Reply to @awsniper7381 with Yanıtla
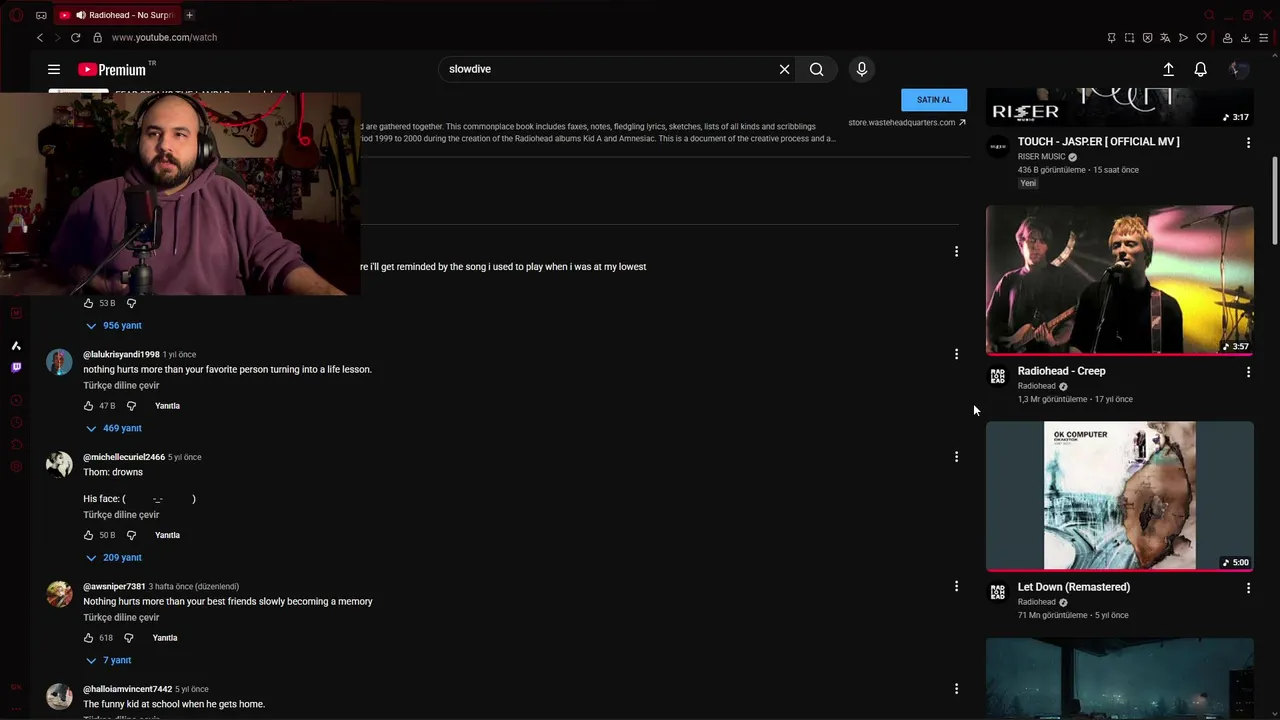This screenshot has width=1280, height=720. 165,638
